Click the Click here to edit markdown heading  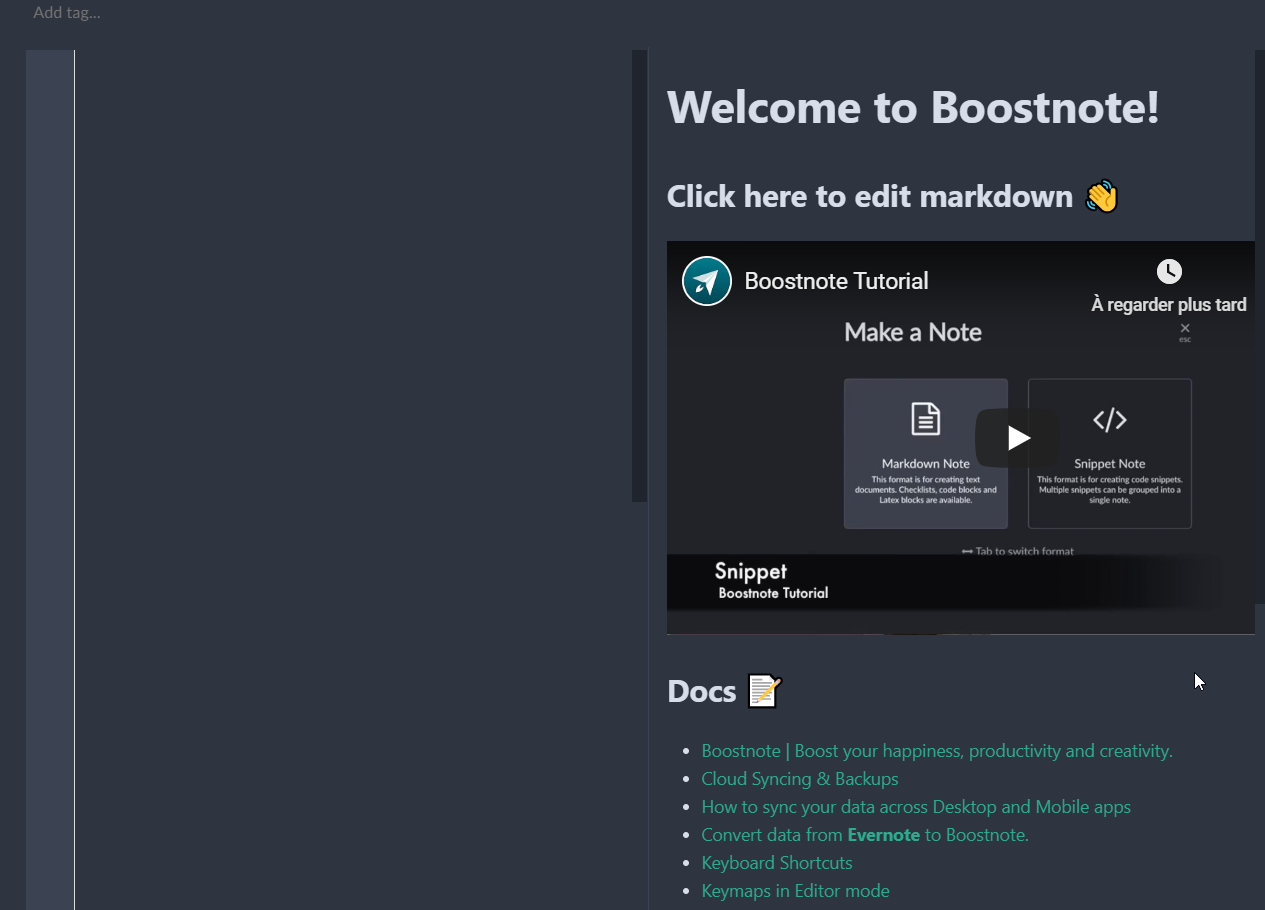870,196
